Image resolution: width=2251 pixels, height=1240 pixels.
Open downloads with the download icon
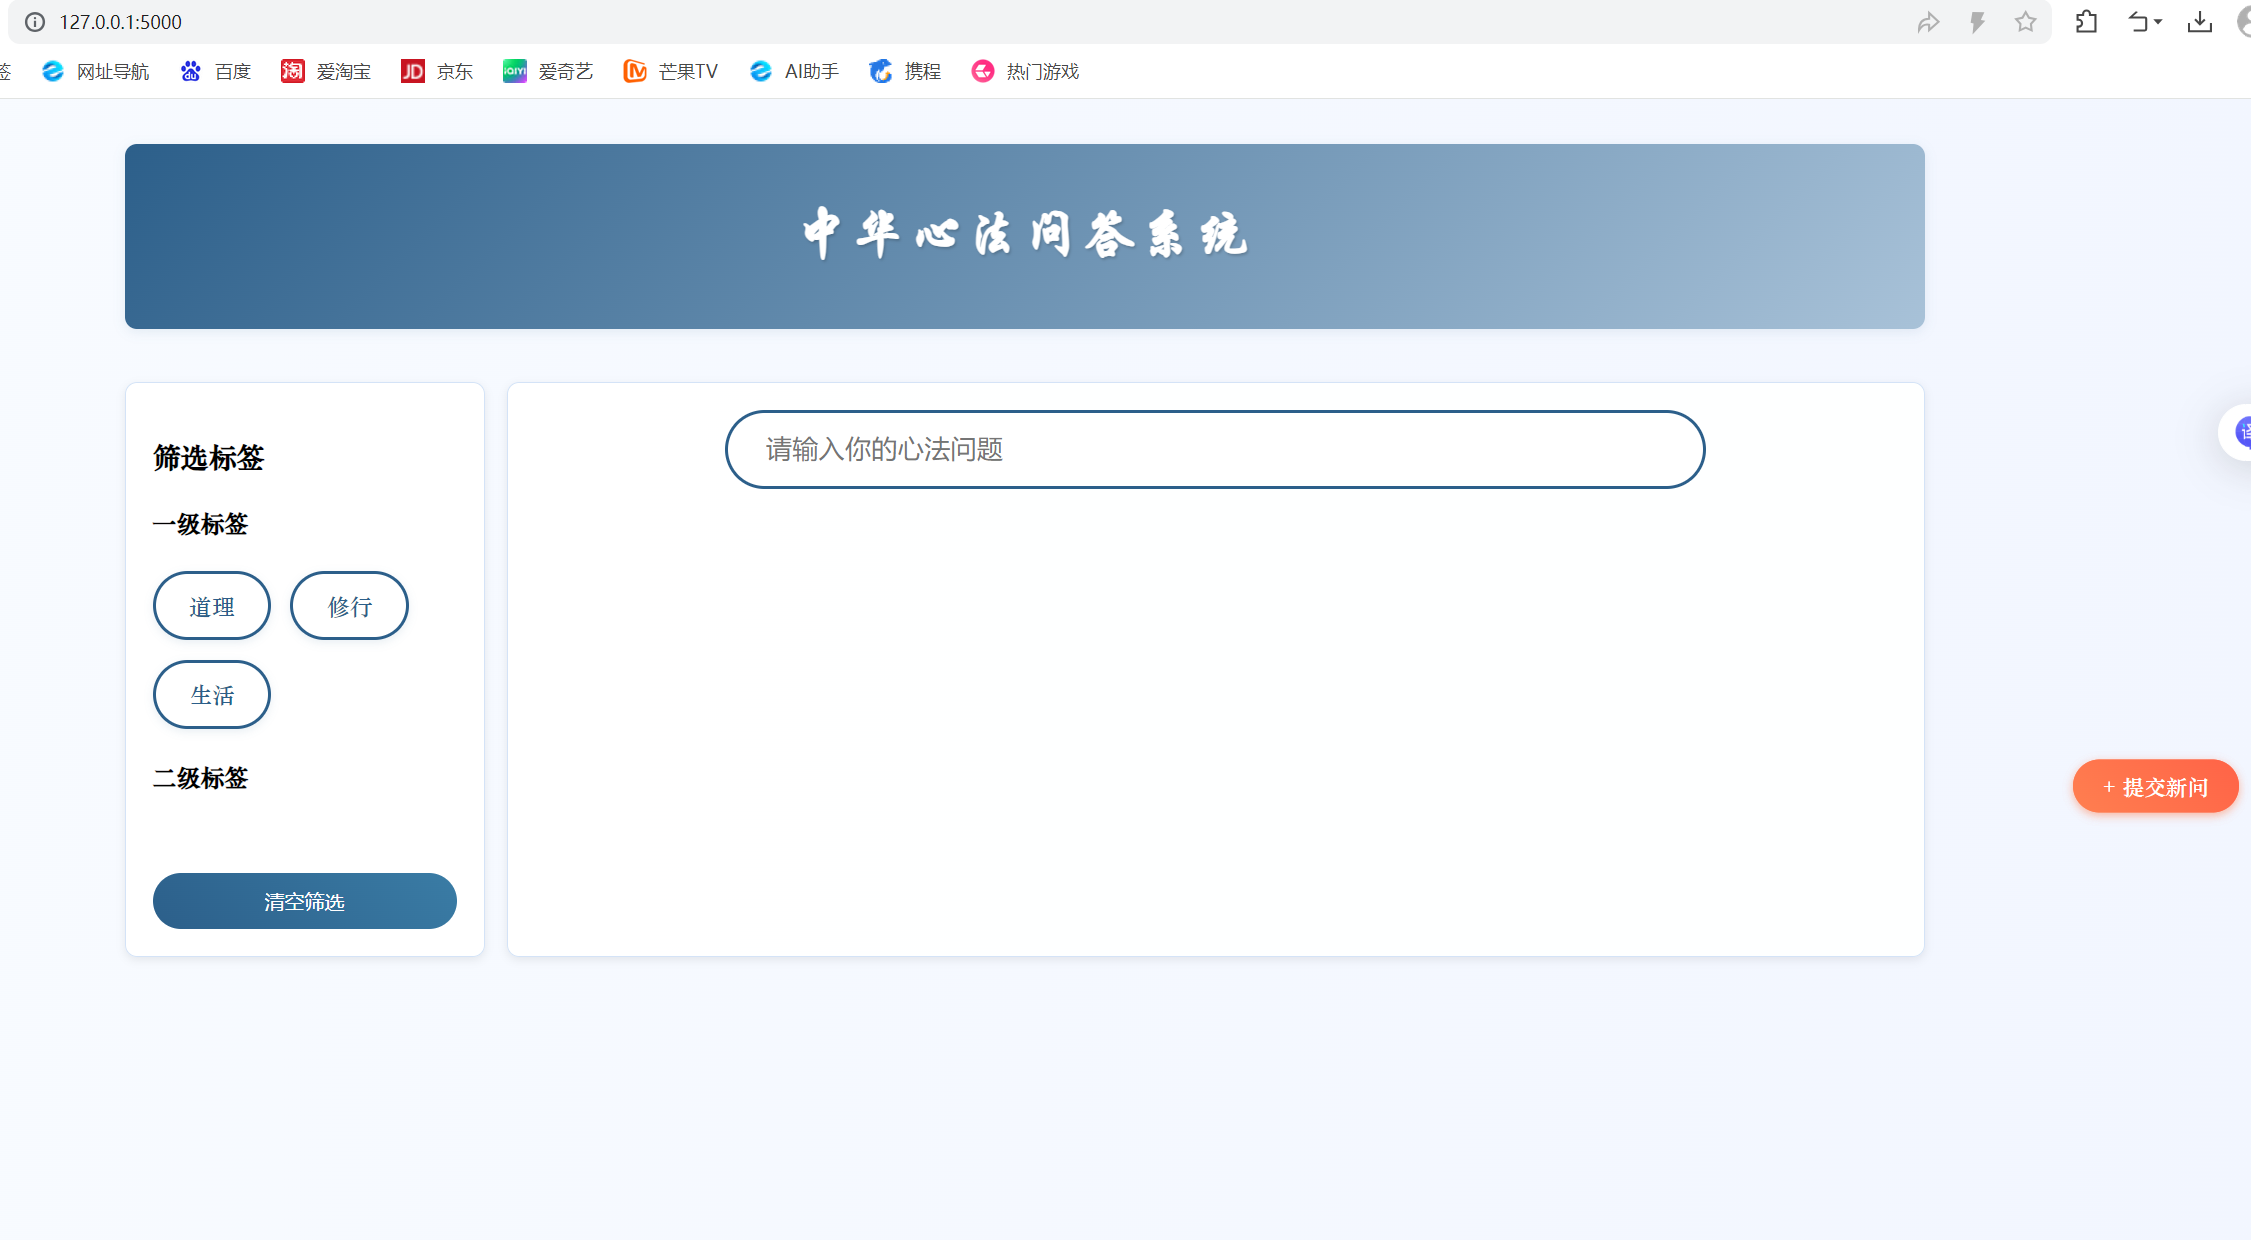(2199, 22)
